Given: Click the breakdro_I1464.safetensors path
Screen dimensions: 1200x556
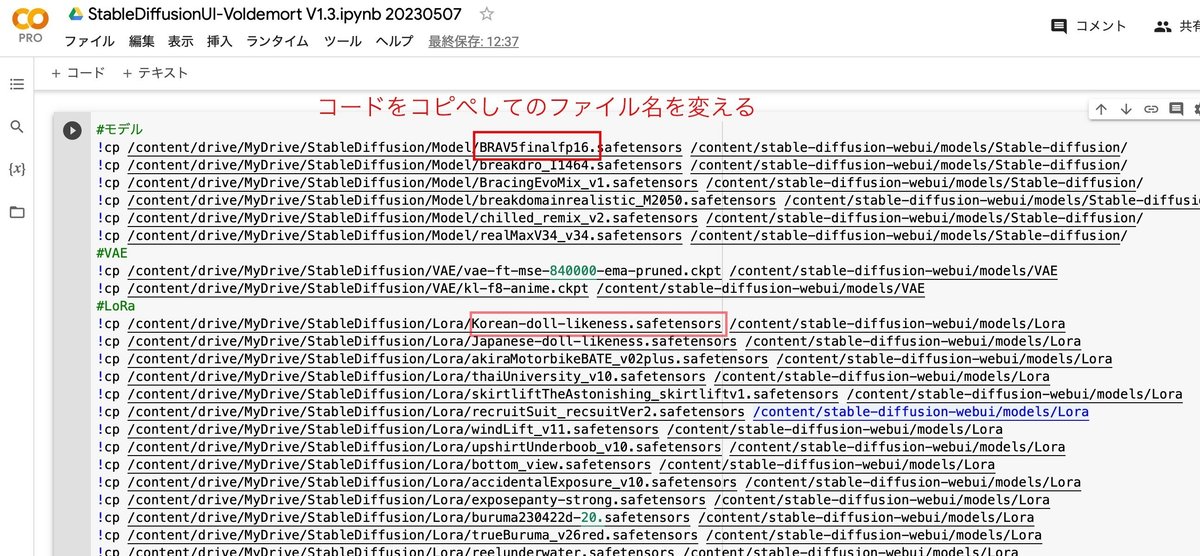Looking at the screenshot, I should [405, 164].
